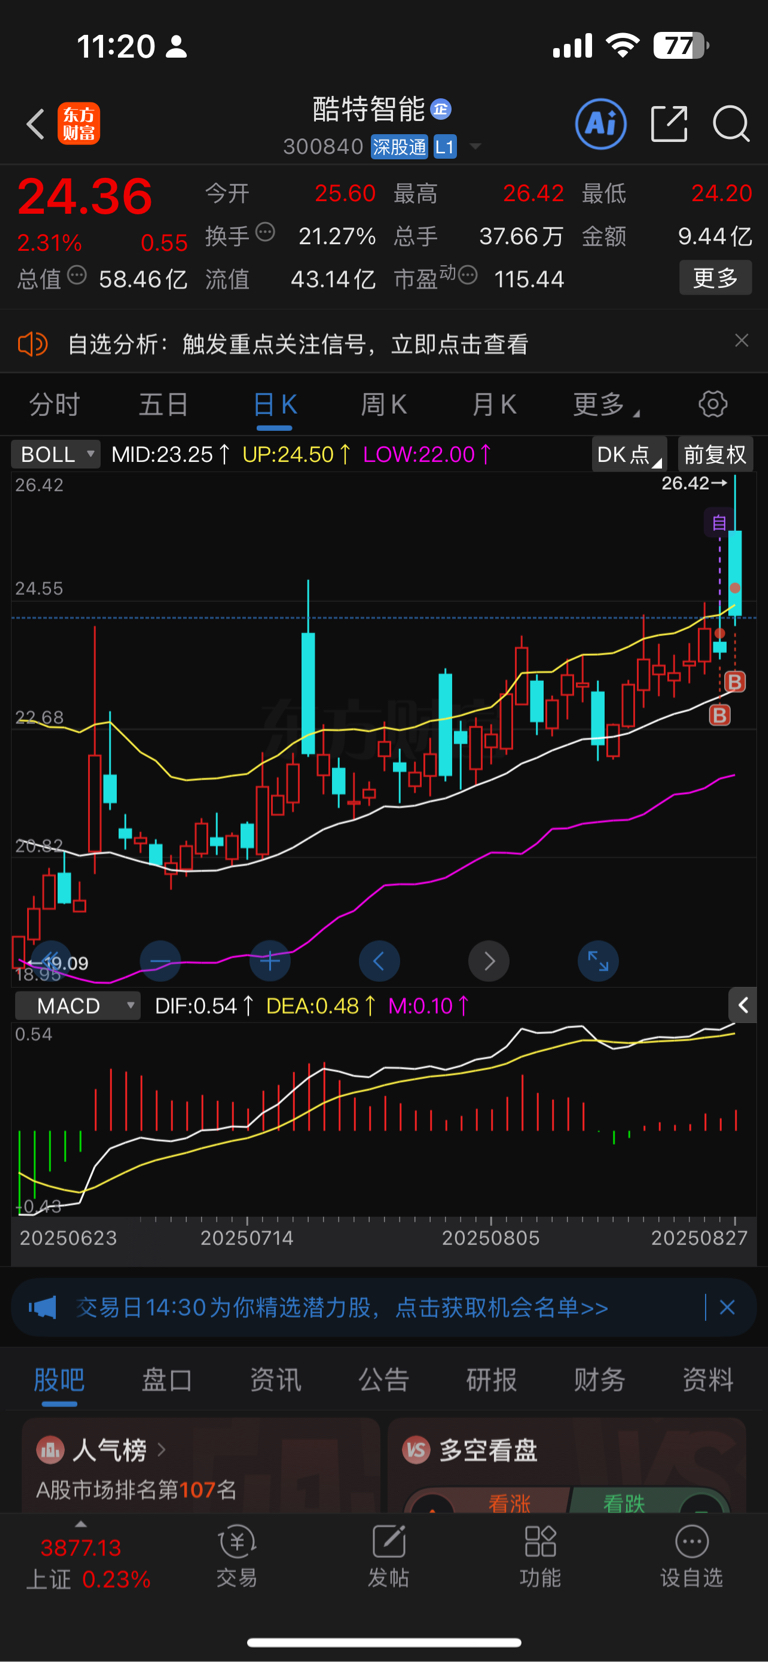Collapse side panel with left chevron
Image resolution: width=768 pixels, height=1662 pixels.
pos(742,1005)
